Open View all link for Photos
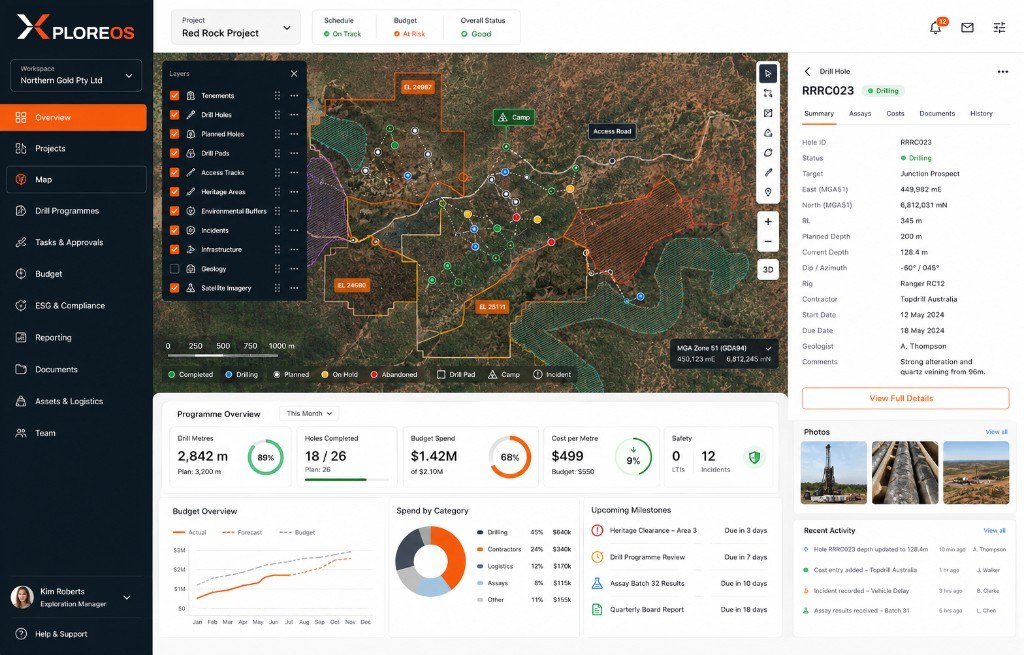The width and height of the screenshot is (1024, 655). tap(996, 432)
